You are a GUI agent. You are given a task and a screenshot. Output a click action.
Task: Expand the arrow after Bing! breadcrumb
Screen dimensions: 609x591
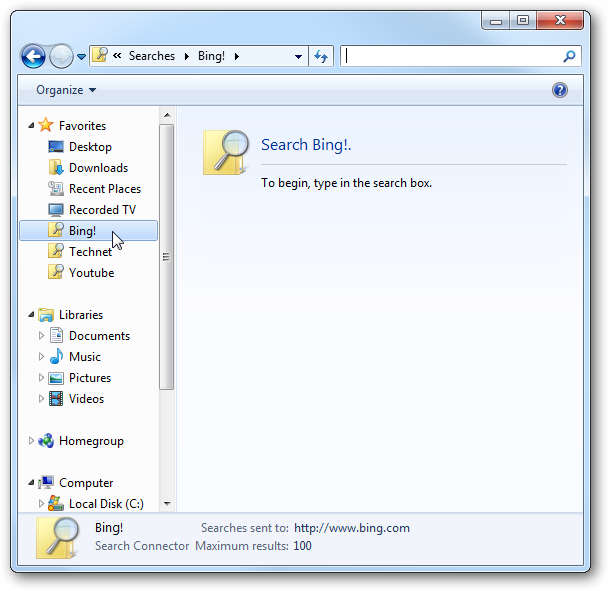pos(237,56)
